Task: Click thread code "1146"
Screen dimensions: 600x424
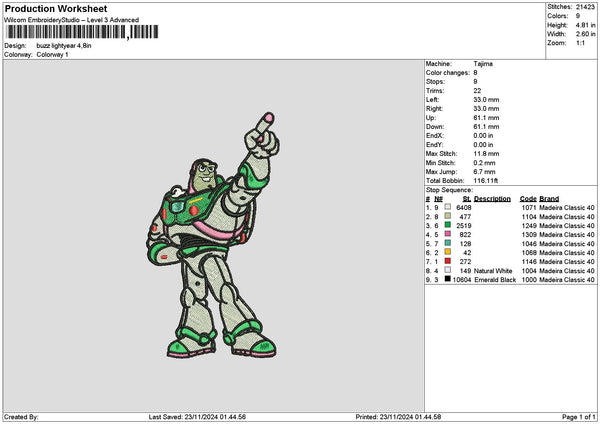Action: (x=529, y=262)
